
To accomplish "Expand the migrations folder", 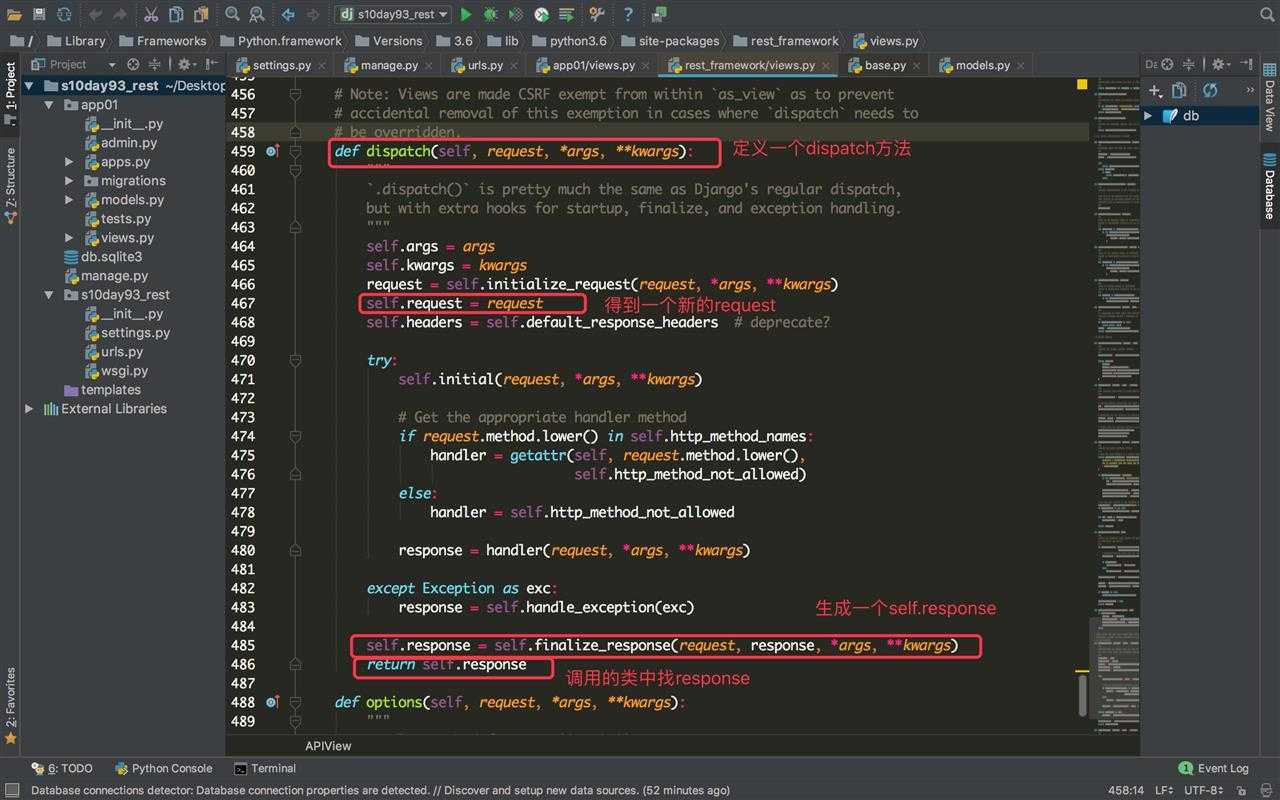I will coord(69,181).
